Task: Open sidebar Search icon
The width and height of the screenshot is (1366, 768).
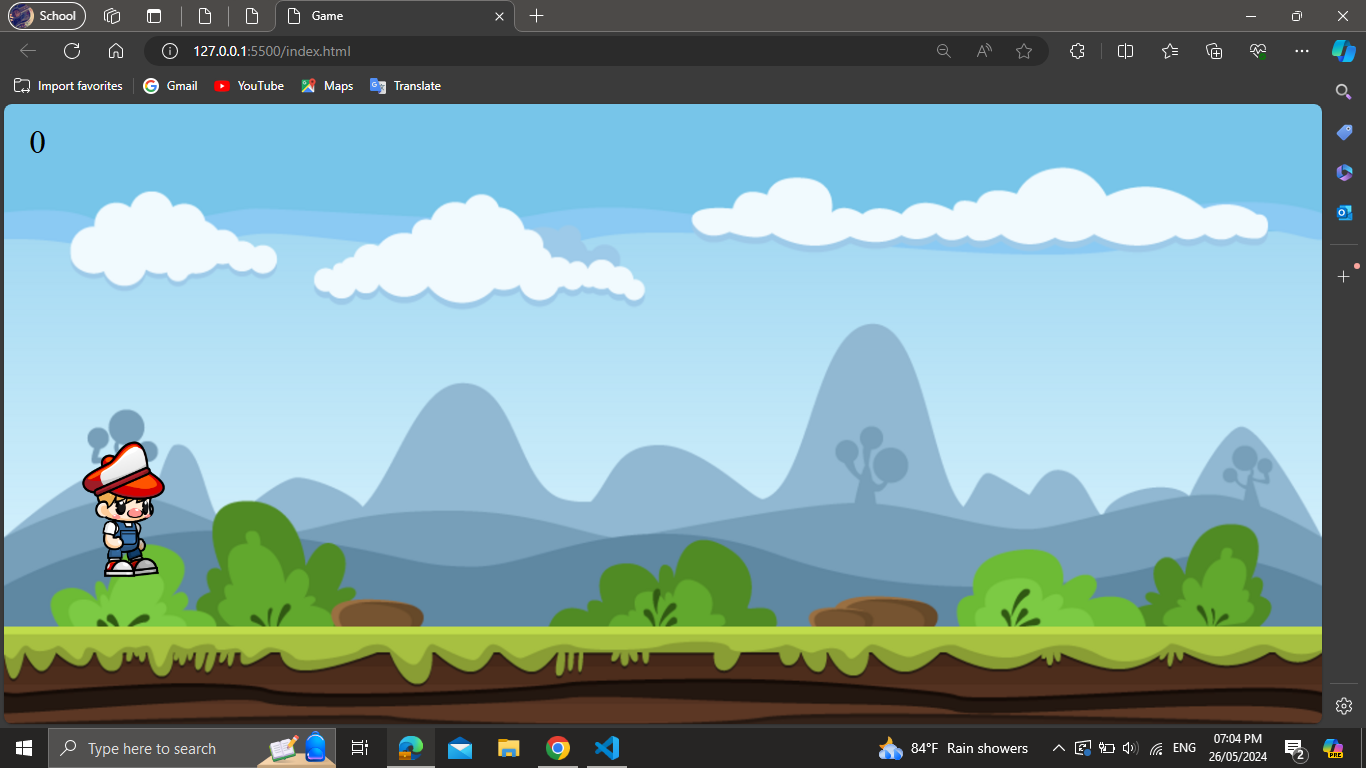Action: 1344,92
